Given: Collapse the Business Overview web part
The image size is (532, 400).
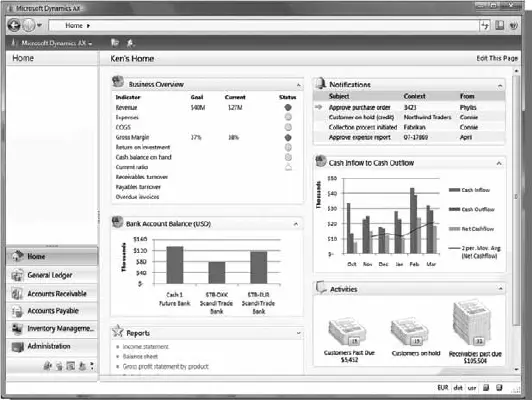Looking at the screenshot, I should click(x=298, y=85).
